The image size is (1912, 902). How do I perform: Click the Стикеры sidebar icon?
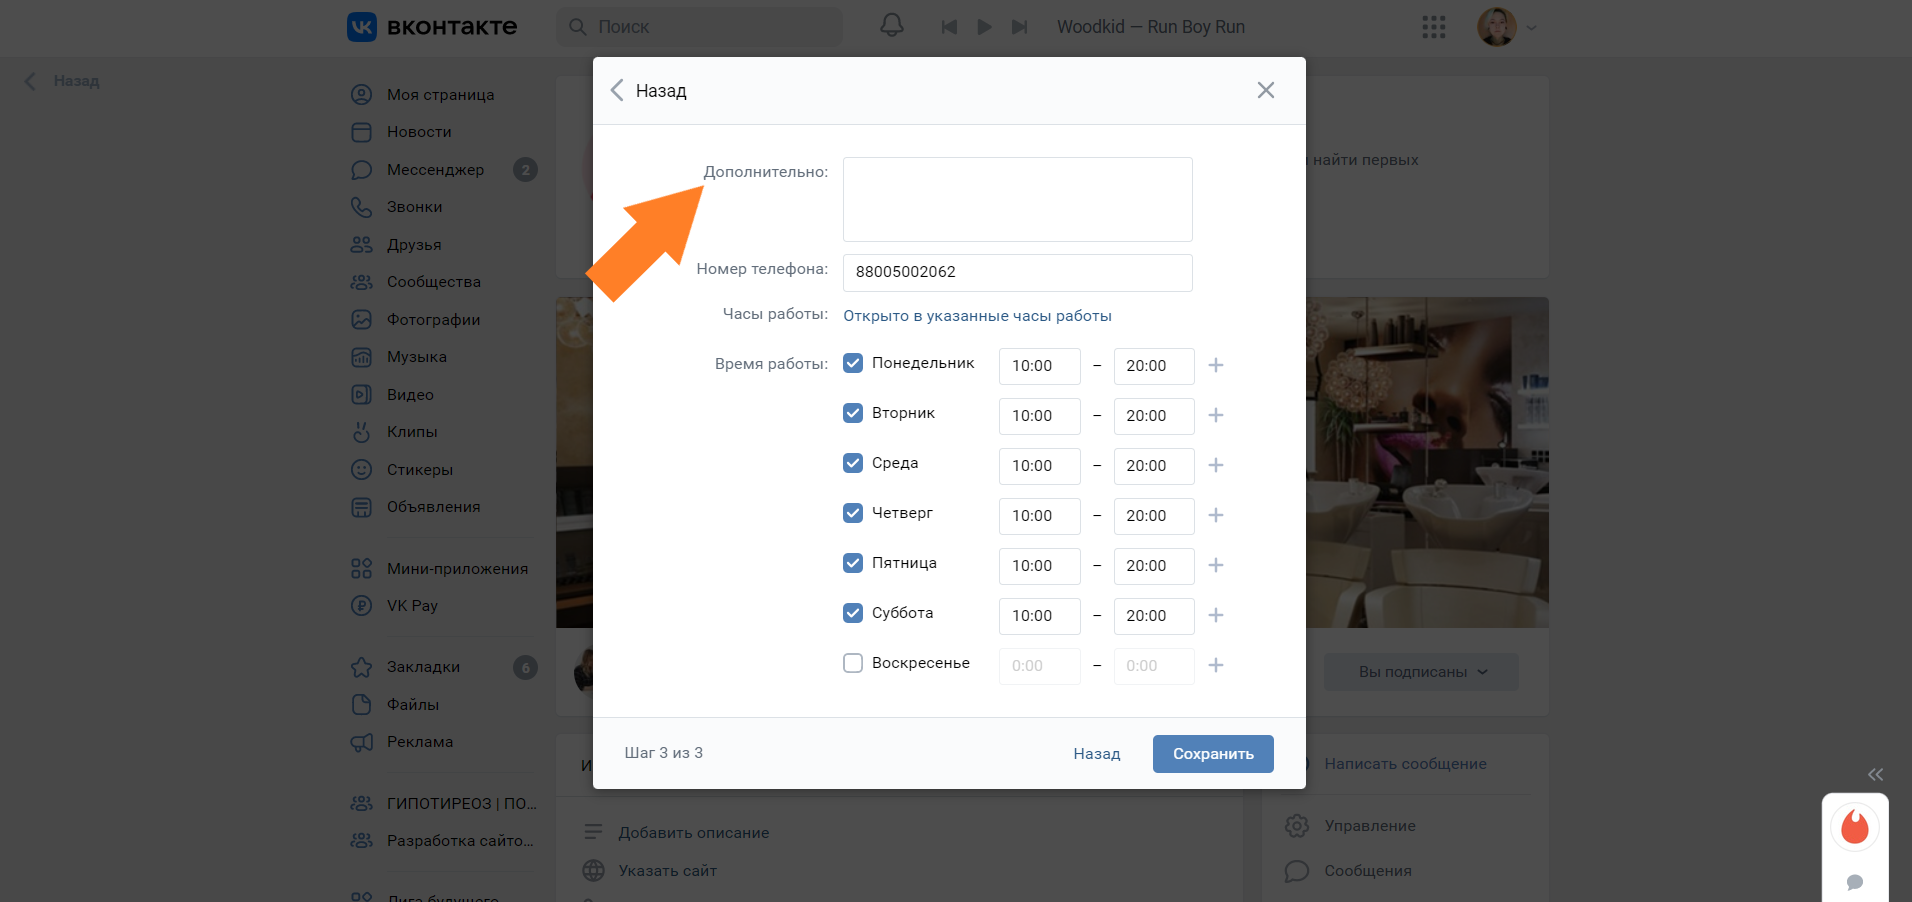(x=361, y=470)
